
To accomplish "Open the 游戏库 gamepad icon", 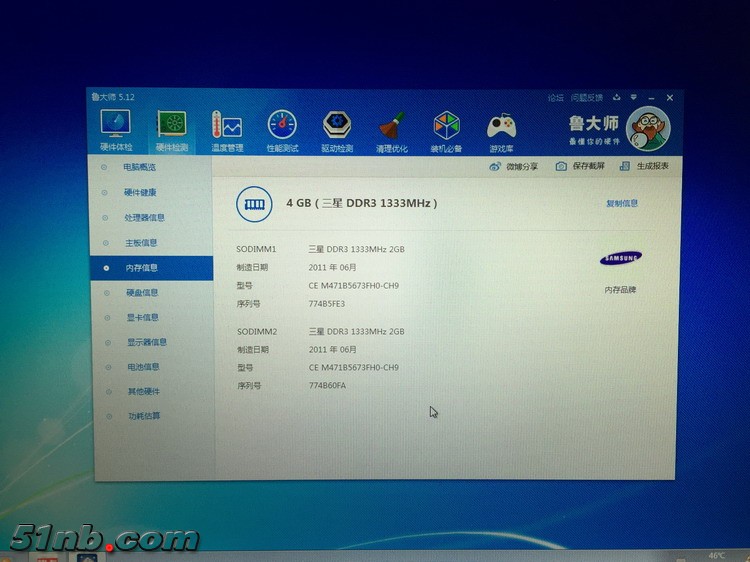I will (501, 127).
